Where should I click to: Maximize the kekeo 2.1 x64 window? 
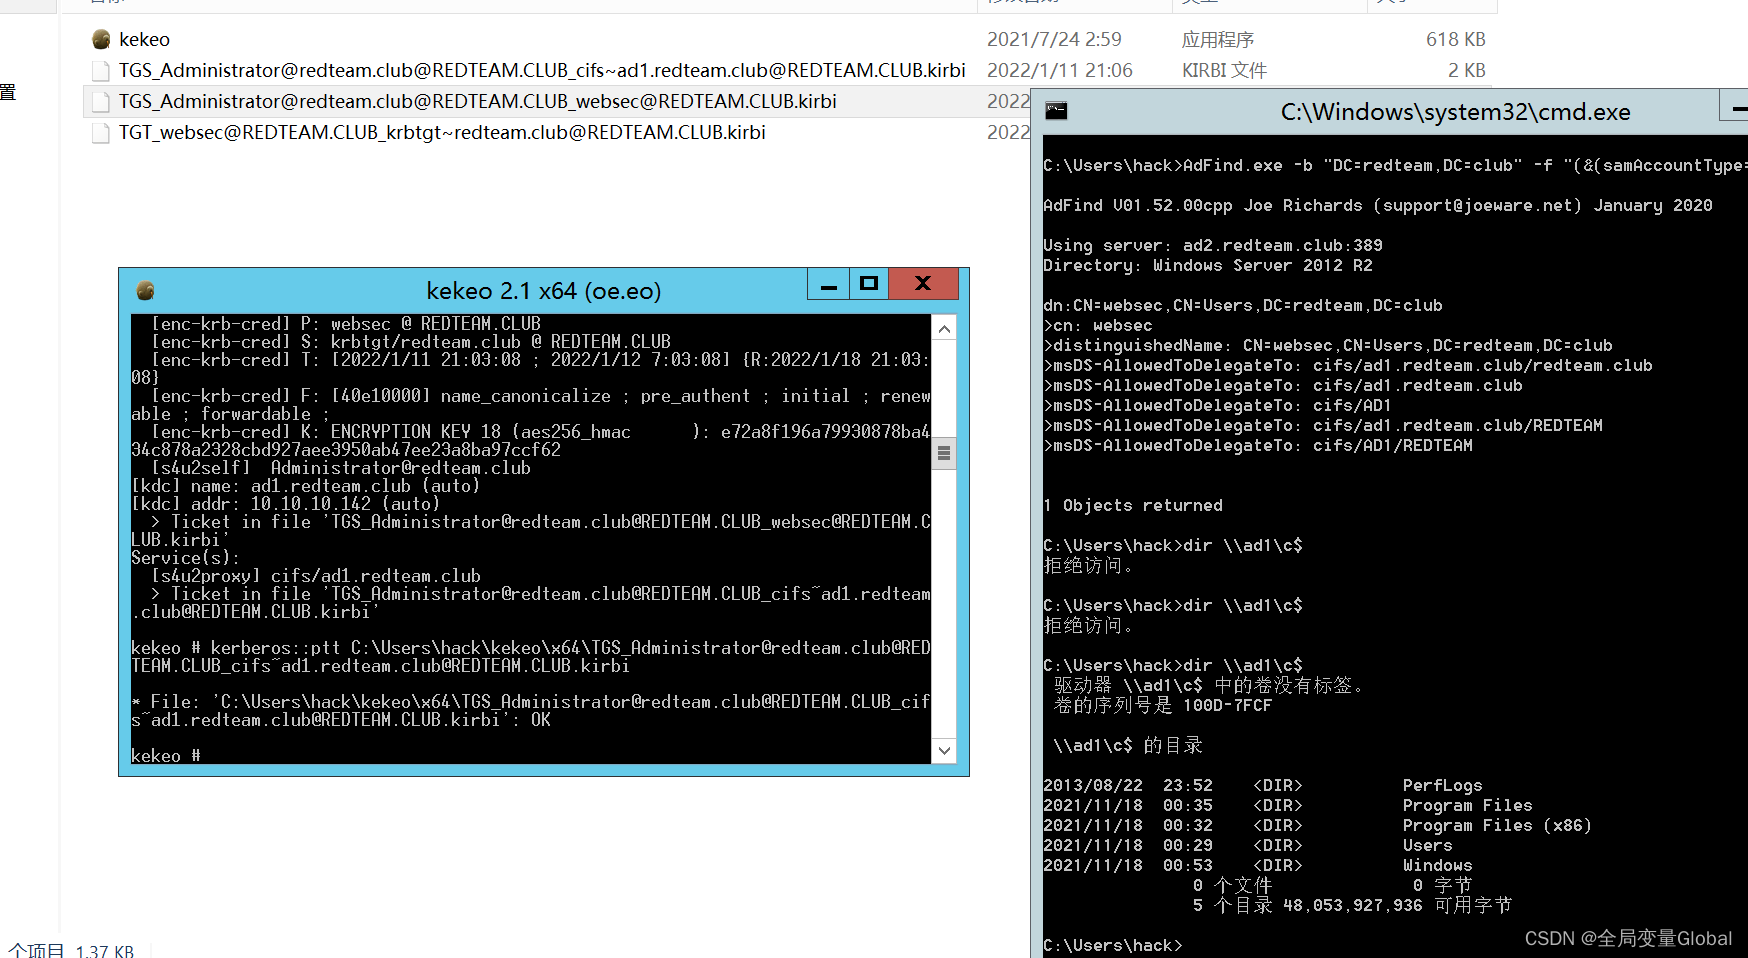tap(869, 284)
